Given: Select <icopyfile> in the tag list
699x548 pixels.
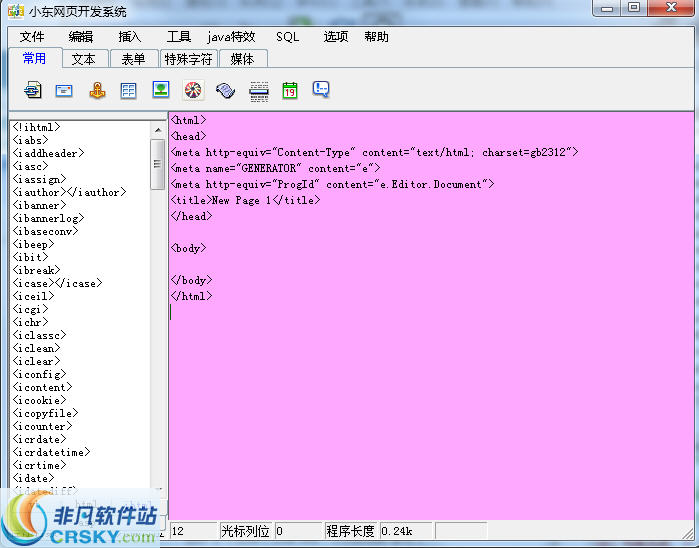Looking at the screenshot, I should 45,413.
